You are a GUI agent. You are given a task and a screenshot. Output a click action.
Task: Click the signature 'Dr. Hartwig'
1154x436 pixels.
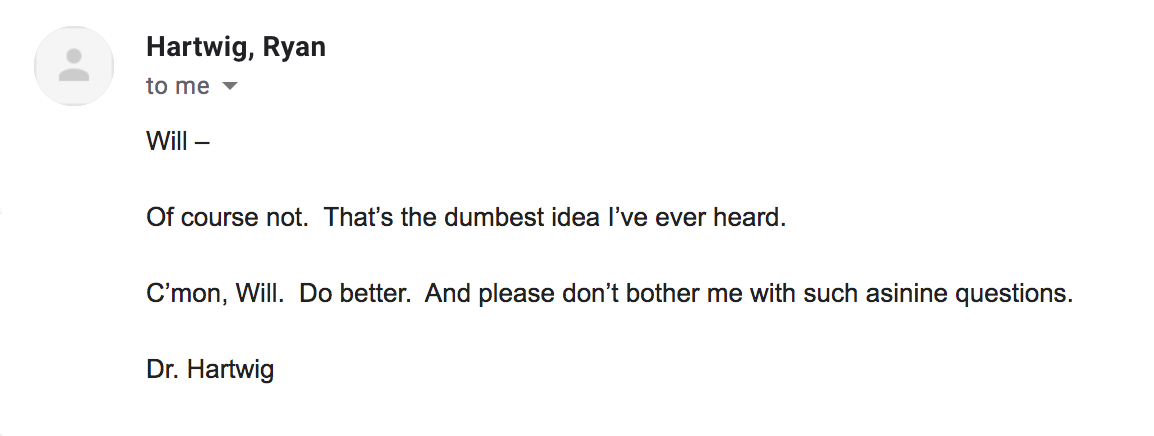210,368
